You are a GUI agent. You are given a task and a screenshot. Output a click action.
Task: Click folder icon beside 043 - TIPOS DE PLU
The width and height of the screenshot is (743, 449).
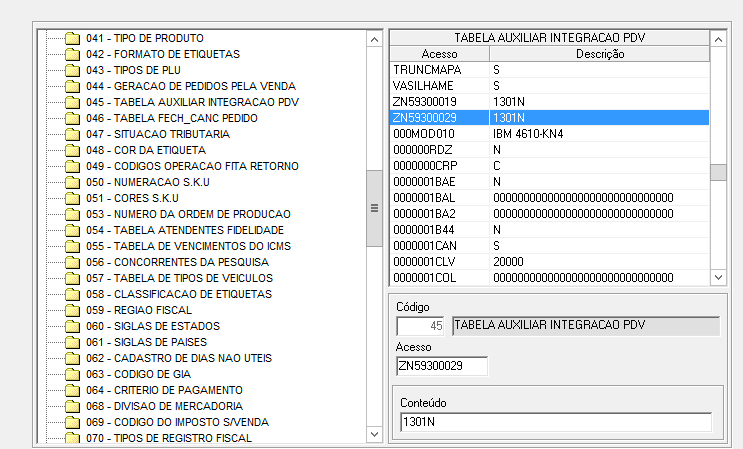72,71
